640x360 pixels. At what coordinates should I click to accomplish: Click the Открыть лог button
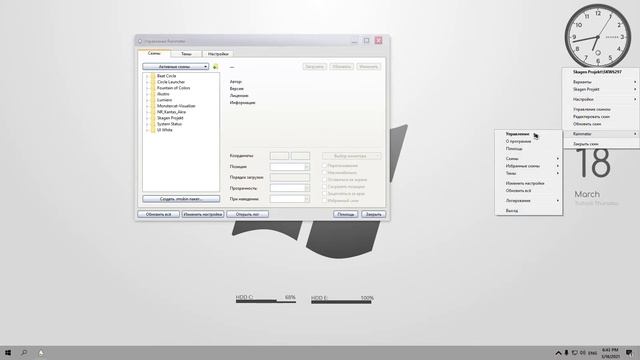[x=247, y=214]
